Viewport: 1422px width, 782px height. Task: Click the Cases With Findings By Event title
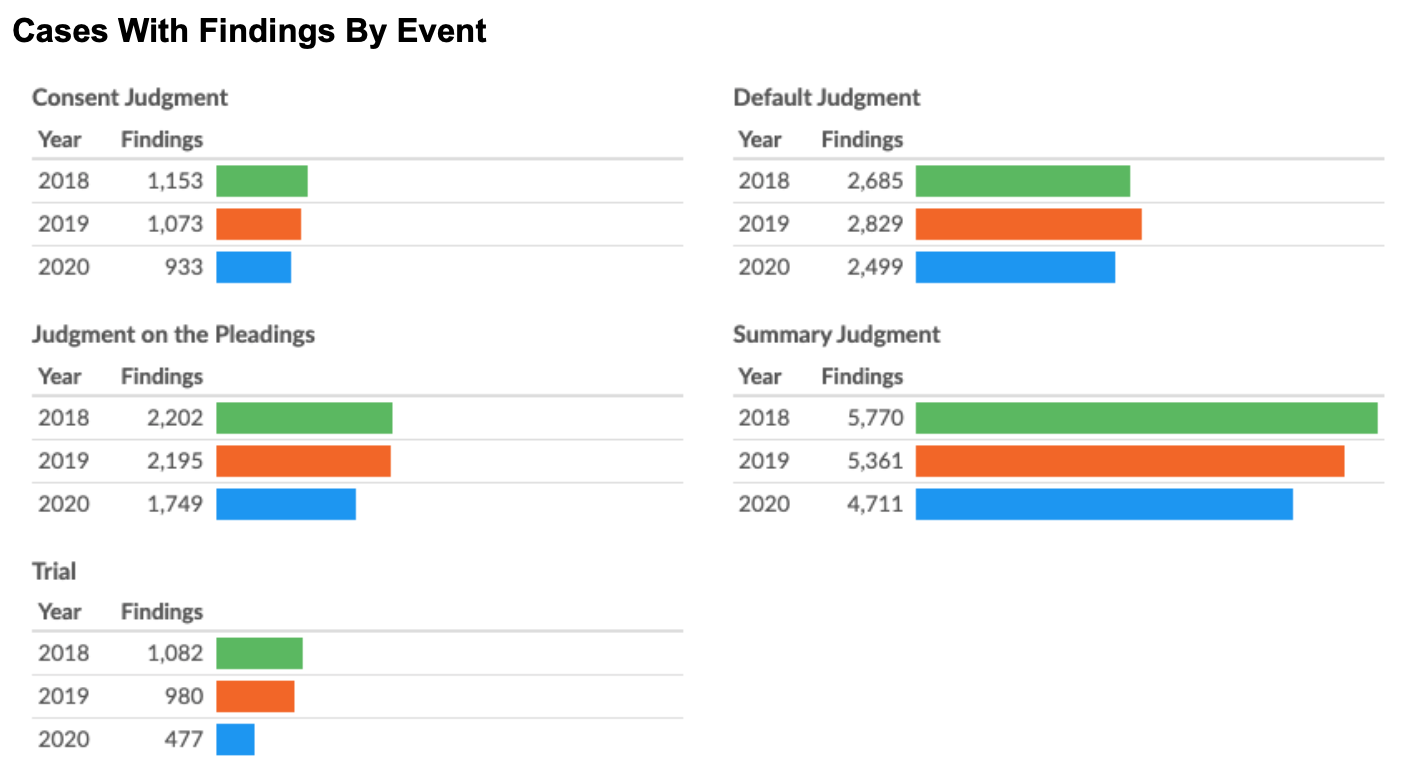click(x=249, y=31)
